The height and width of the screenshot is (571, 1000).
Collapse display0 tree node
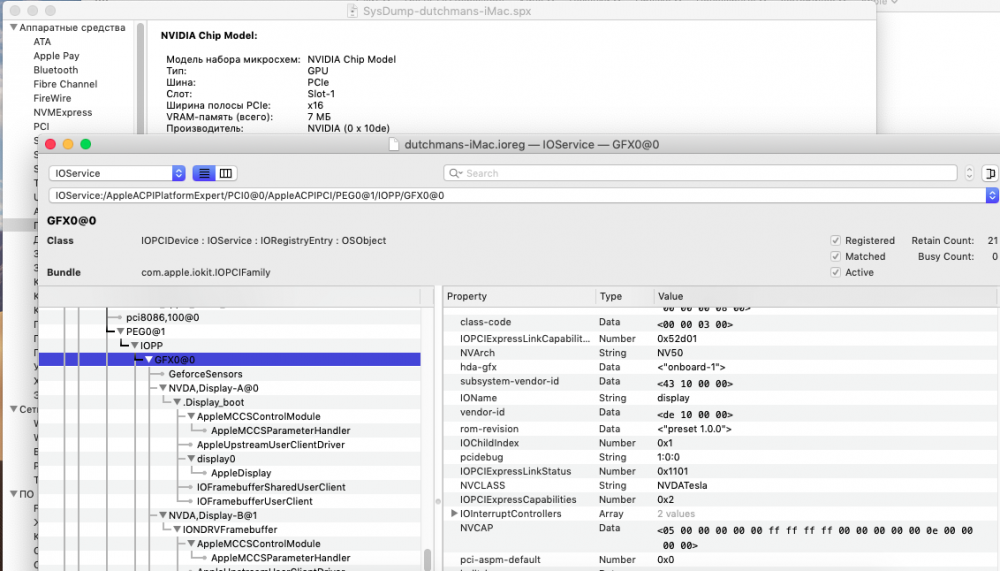[x=191, y=459]
